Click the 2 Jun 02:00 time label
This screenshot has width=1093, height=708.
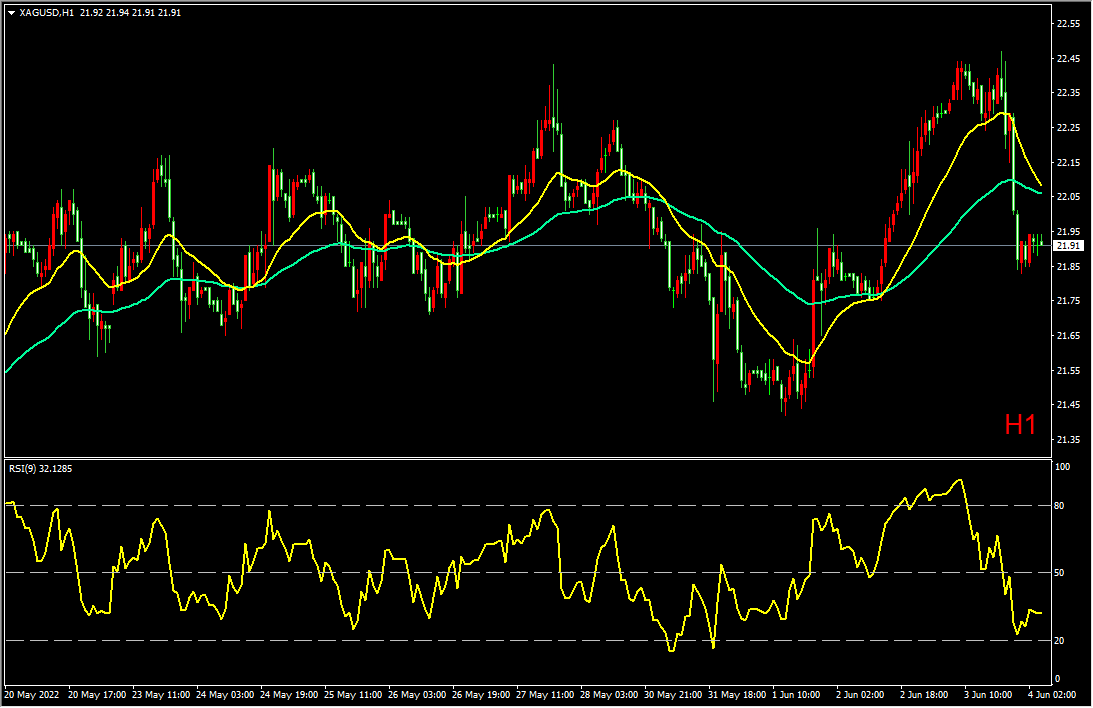(x=860, y=695)
